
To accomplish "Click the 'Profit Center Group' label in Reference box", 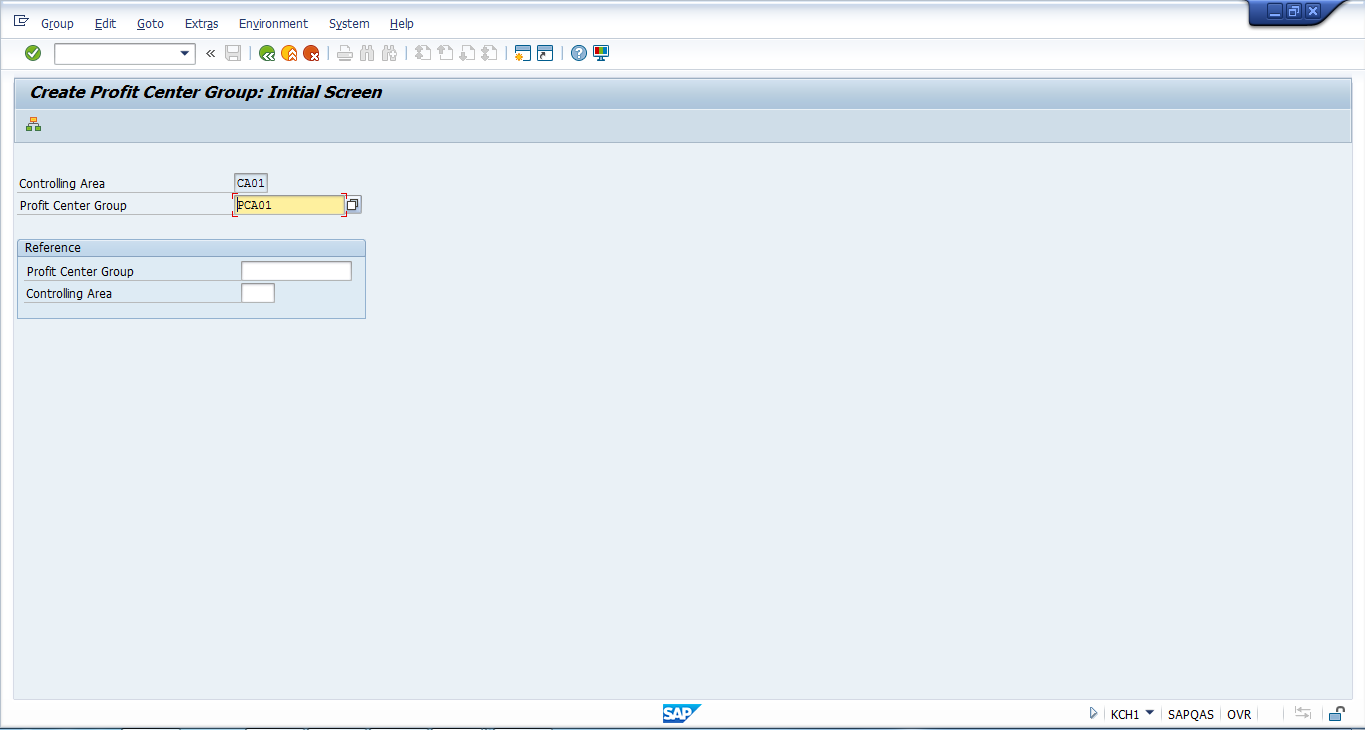I will click(80, 272).
